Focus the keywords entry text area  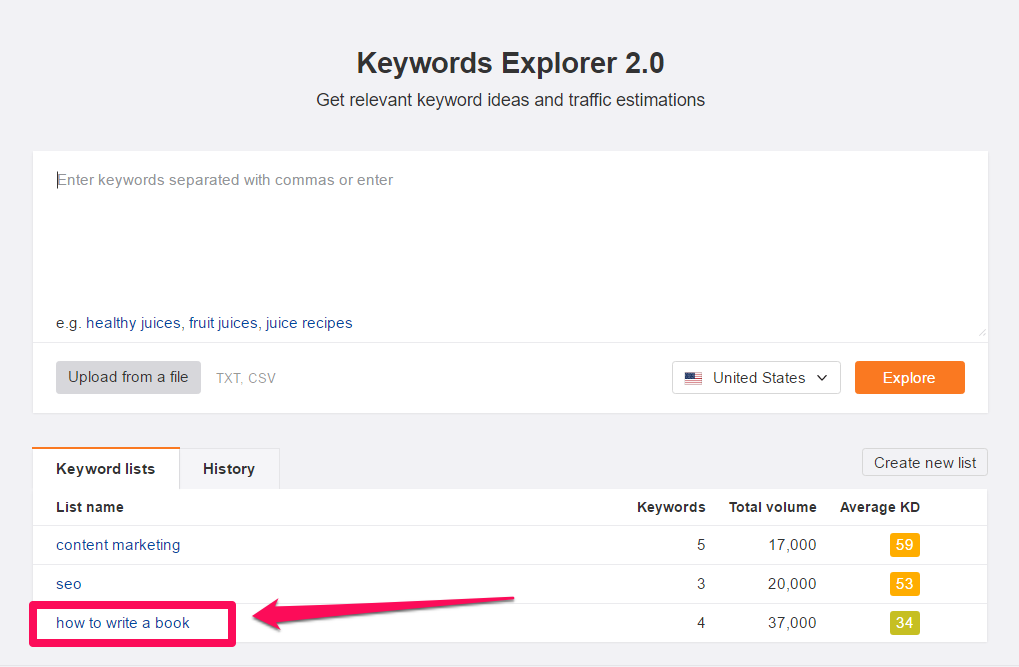point(510,240)
